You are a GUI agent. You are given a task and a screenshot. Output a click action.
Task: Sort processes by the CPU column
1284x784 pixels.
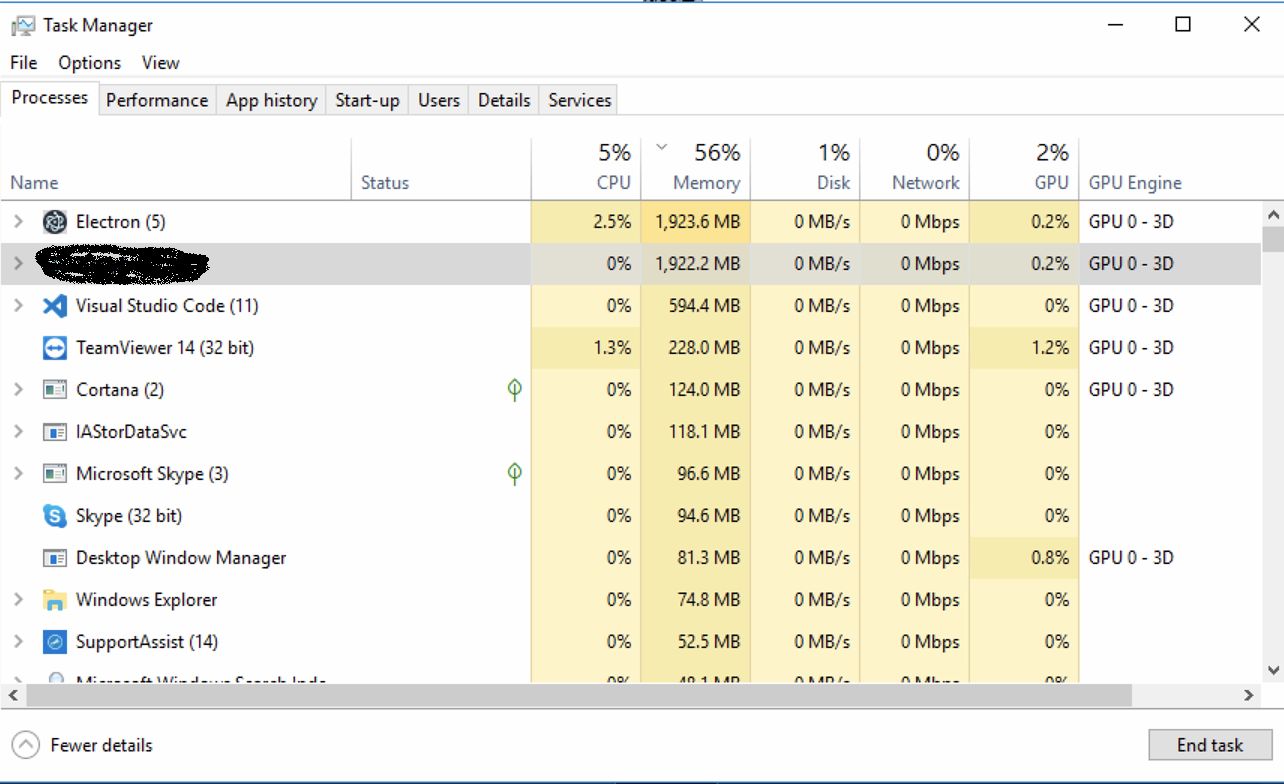(x=586, y=168)
